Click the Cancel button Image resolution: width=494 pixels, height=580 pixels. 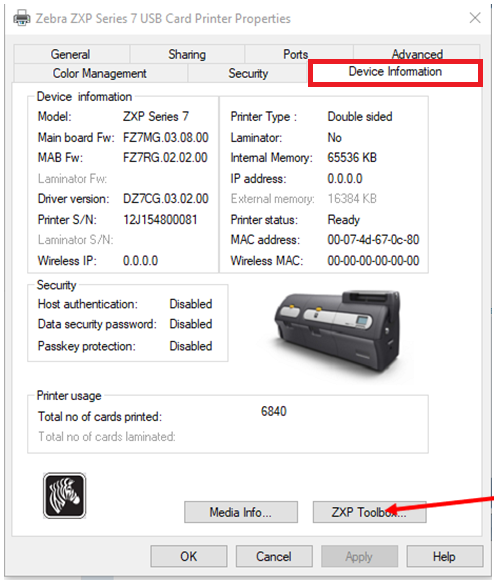click(x=274, y=556)
